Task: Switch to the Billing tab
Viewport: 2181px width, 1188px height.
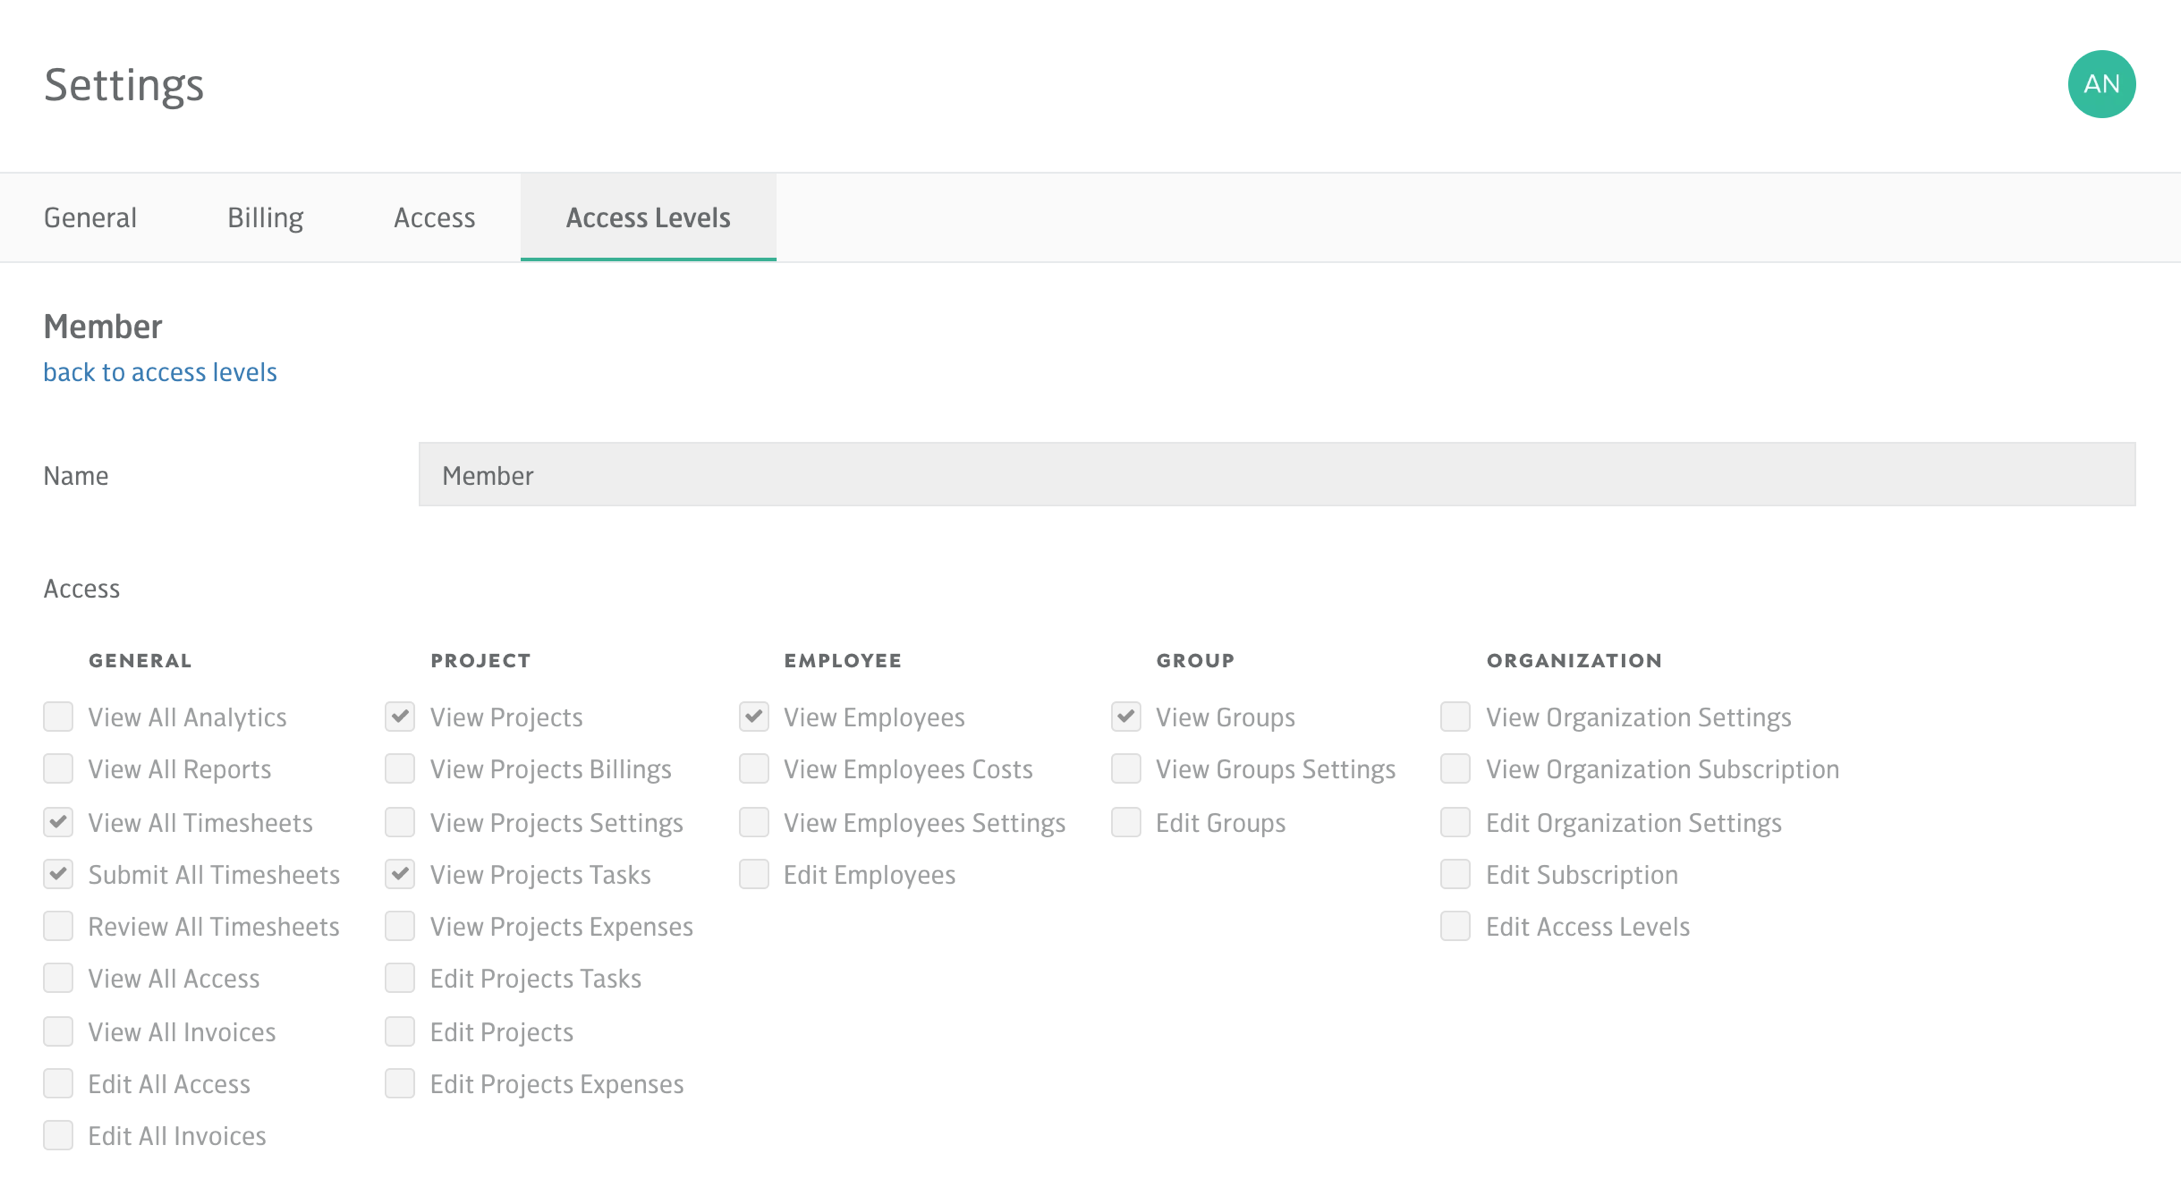Action: point(265,217)
